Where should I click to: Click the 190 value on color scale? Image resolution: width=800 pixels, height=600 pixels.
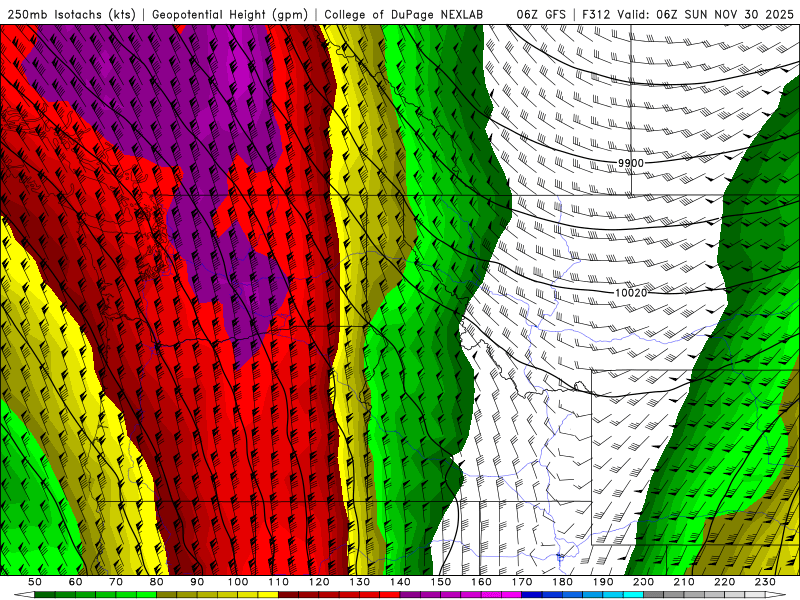tap(603, 582)
